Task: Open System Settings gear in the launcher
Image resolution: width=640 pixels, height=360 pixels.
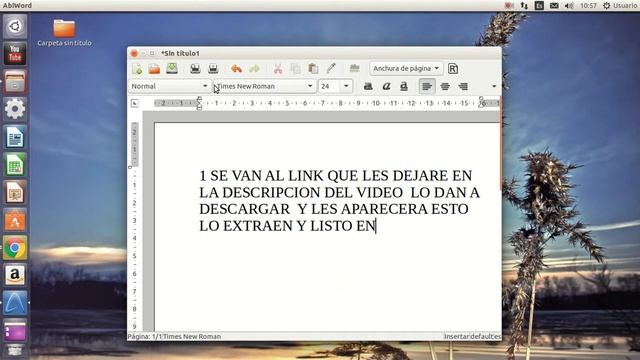Action: 15,109
